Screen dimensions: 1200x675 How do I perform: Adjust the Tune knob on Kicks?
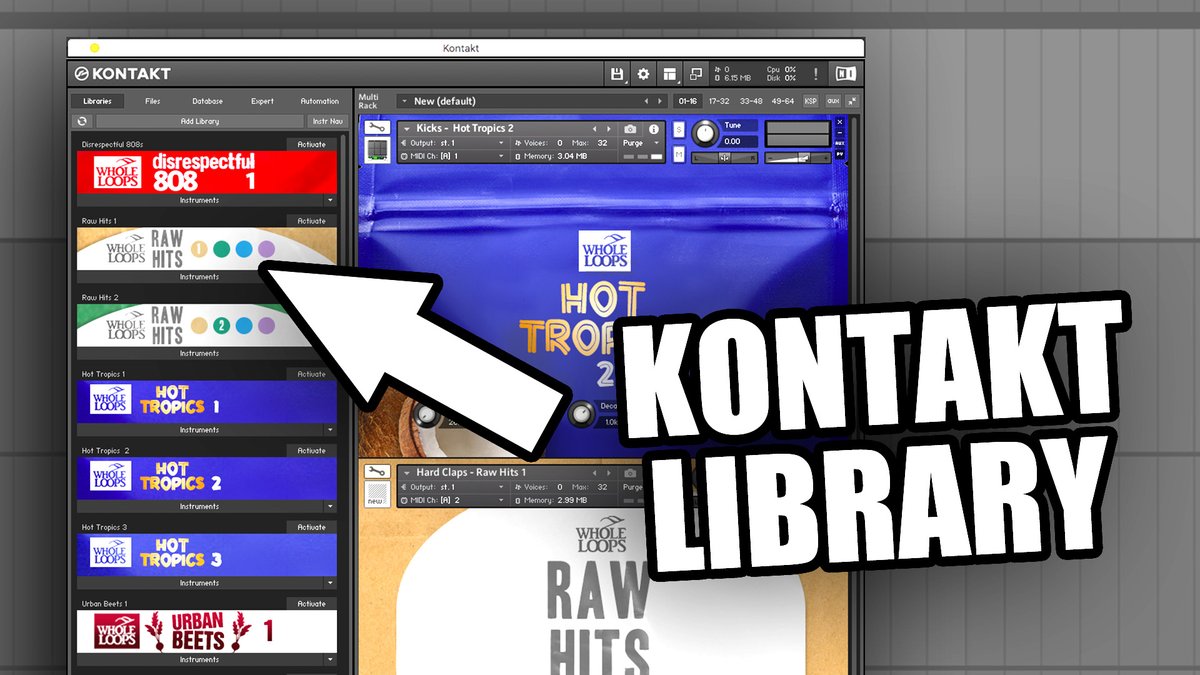[705, 132]
